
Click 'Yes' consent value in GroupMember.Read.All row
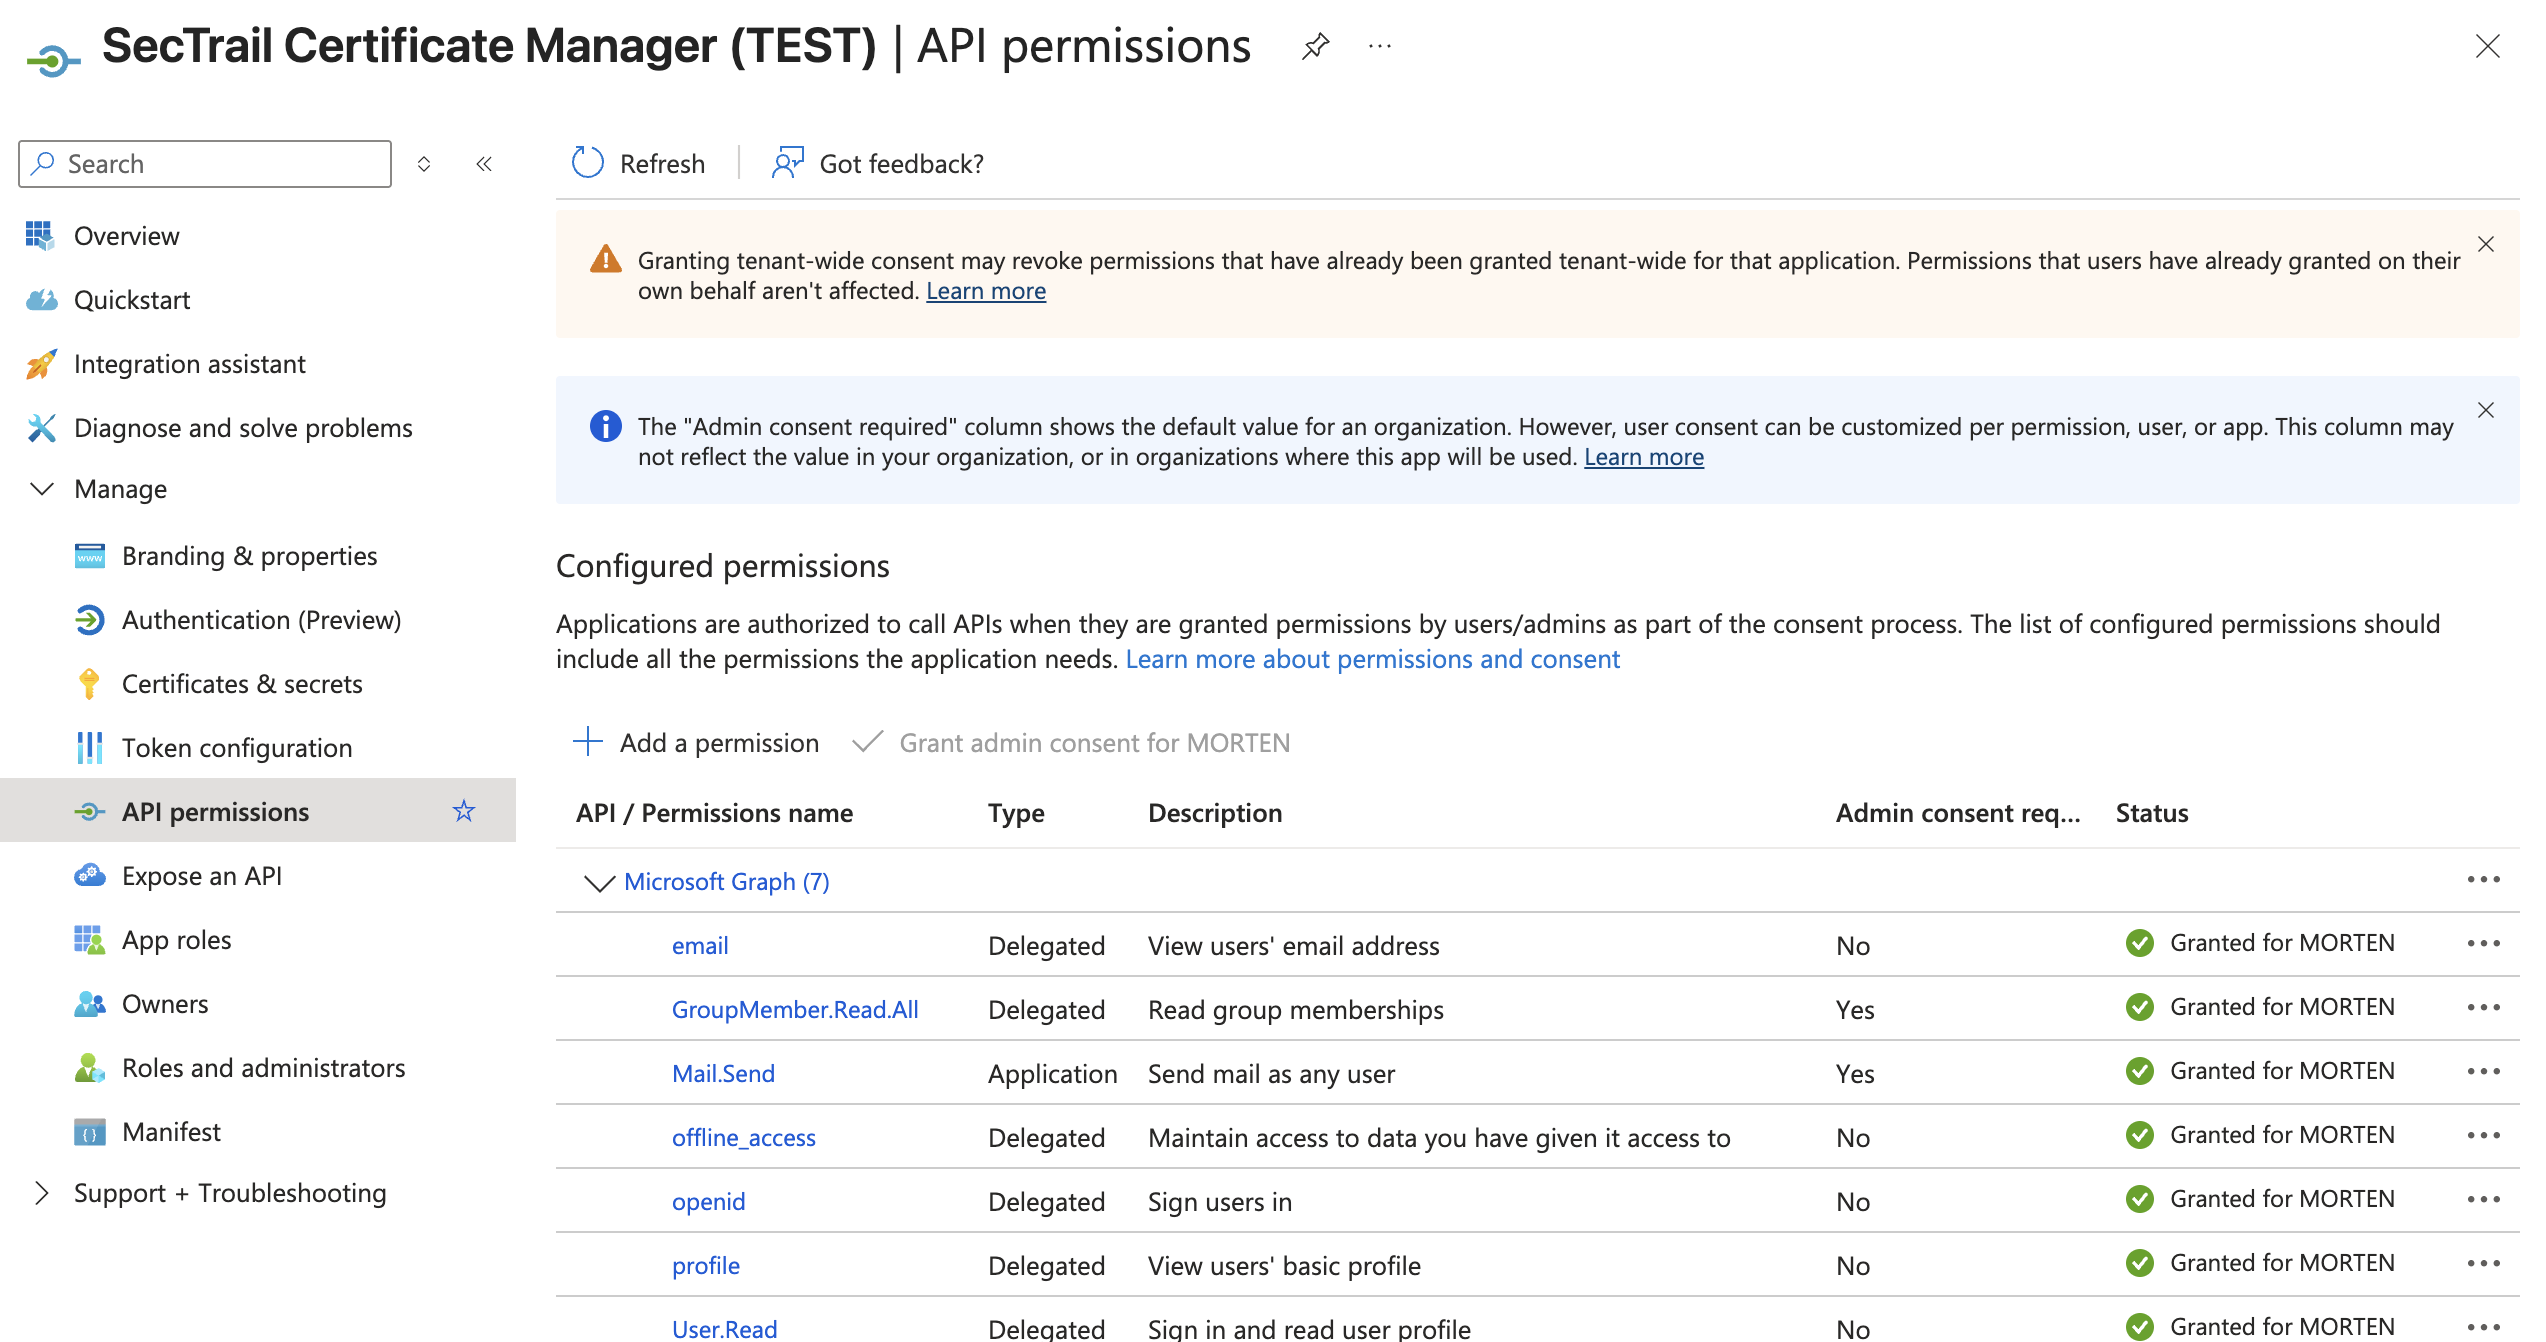click(x=1855, y=1010)
